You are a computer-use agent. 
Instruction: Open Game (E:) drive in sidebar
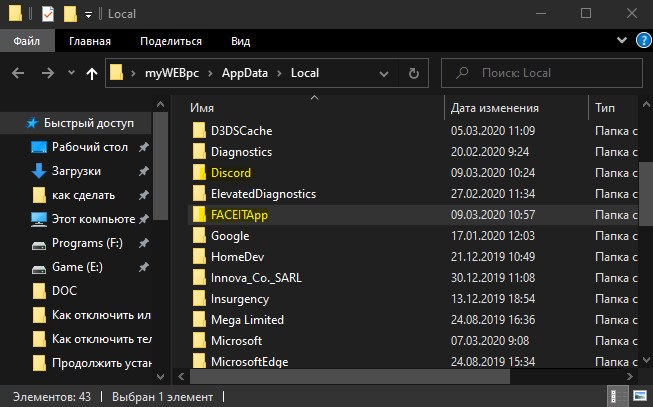tap(77, 267)
